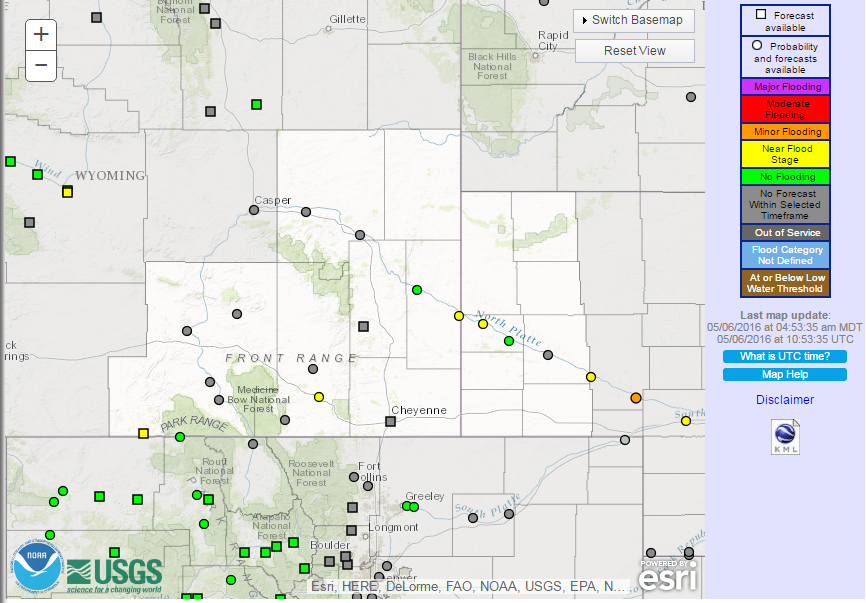The width and height of the screenshot is (866, 603).
Task: Select the Major Flooding legend swatch
Action: (x=785, y=87)
